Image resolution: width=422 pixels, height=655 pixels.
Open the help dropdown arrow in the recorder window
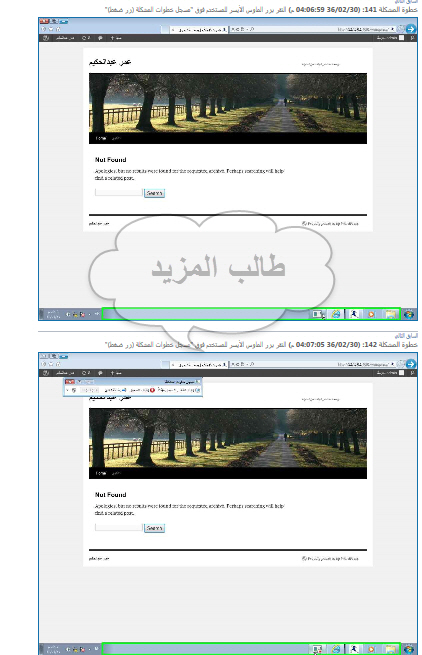coord(68,390)
